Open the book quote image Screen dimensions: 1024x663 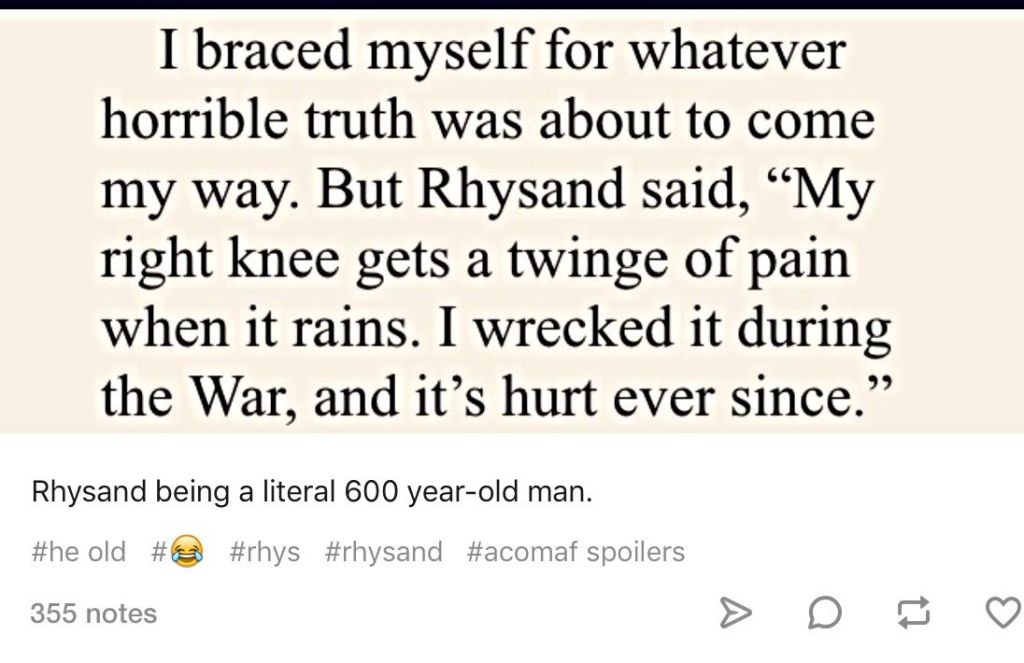(512, 222)
